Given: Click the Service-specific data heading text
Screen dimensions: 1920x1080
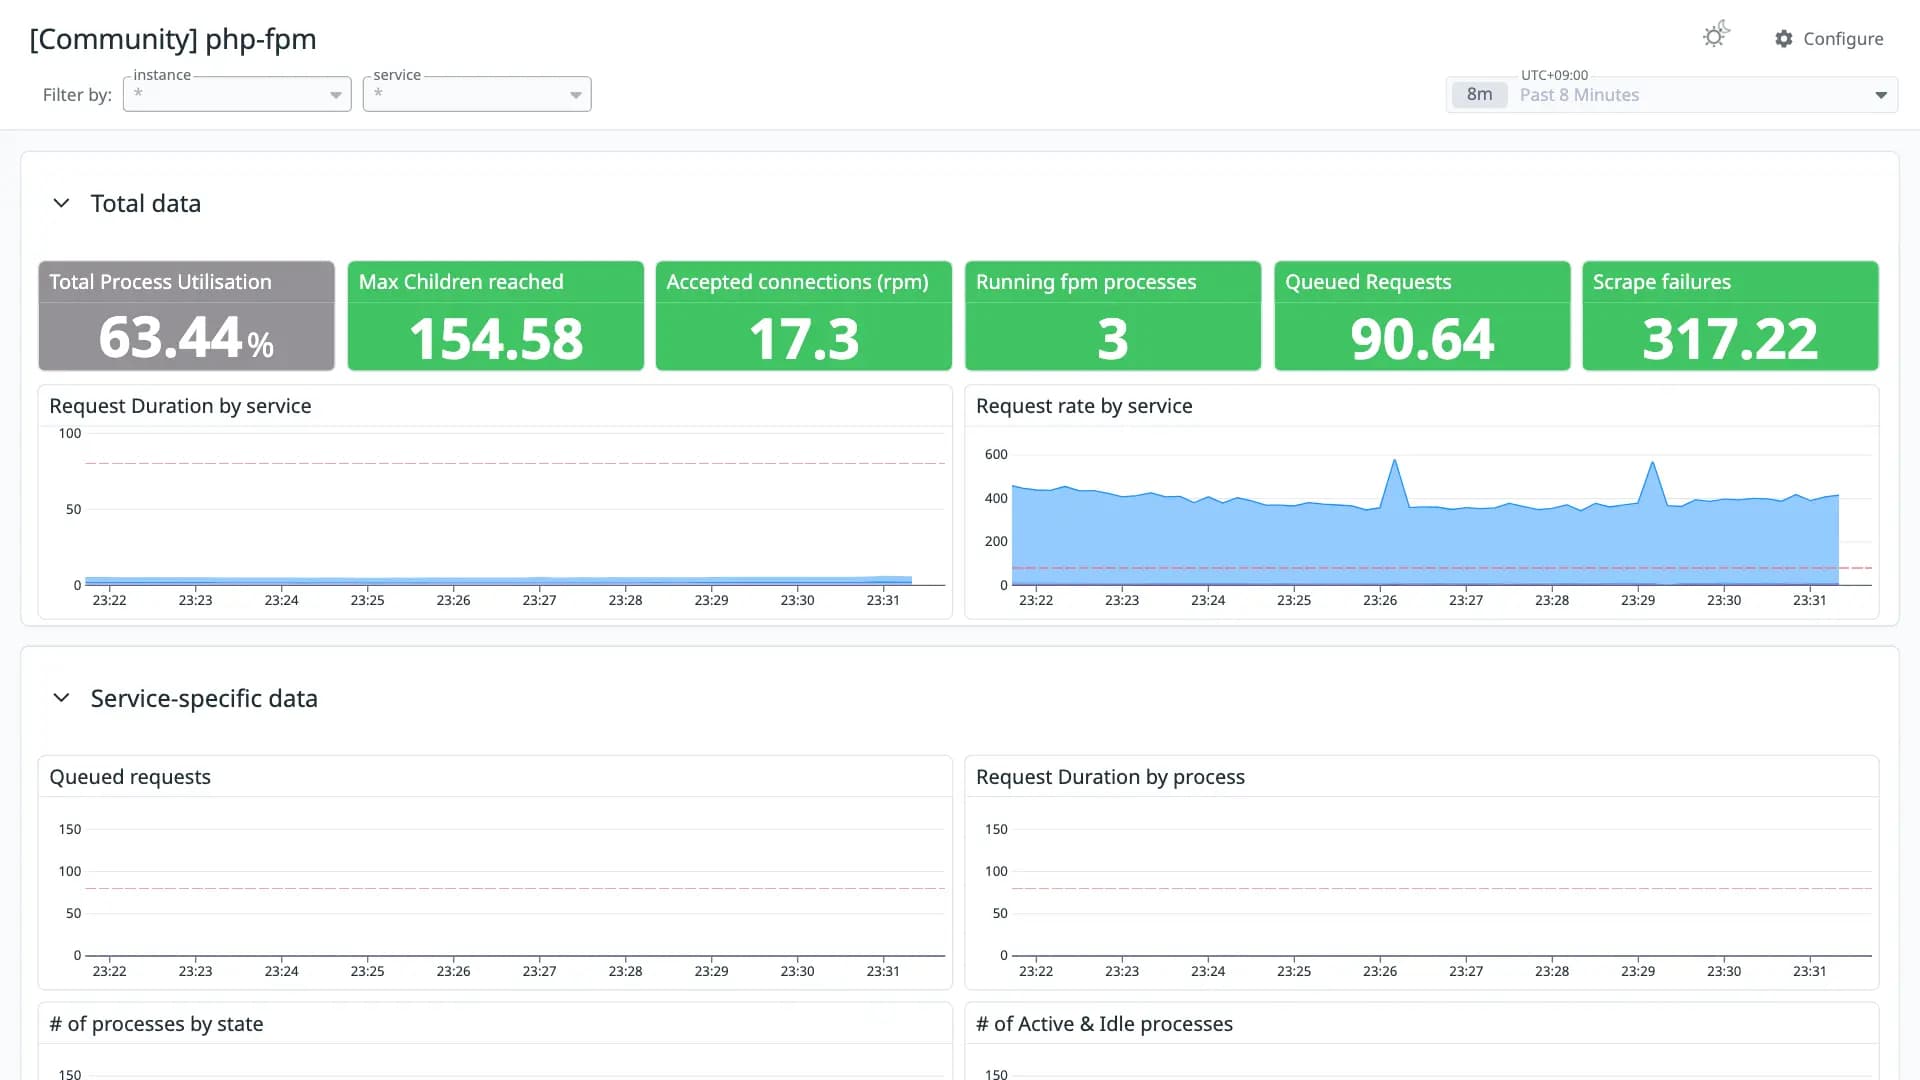Looking at the screenshot, I should (204, 698).
